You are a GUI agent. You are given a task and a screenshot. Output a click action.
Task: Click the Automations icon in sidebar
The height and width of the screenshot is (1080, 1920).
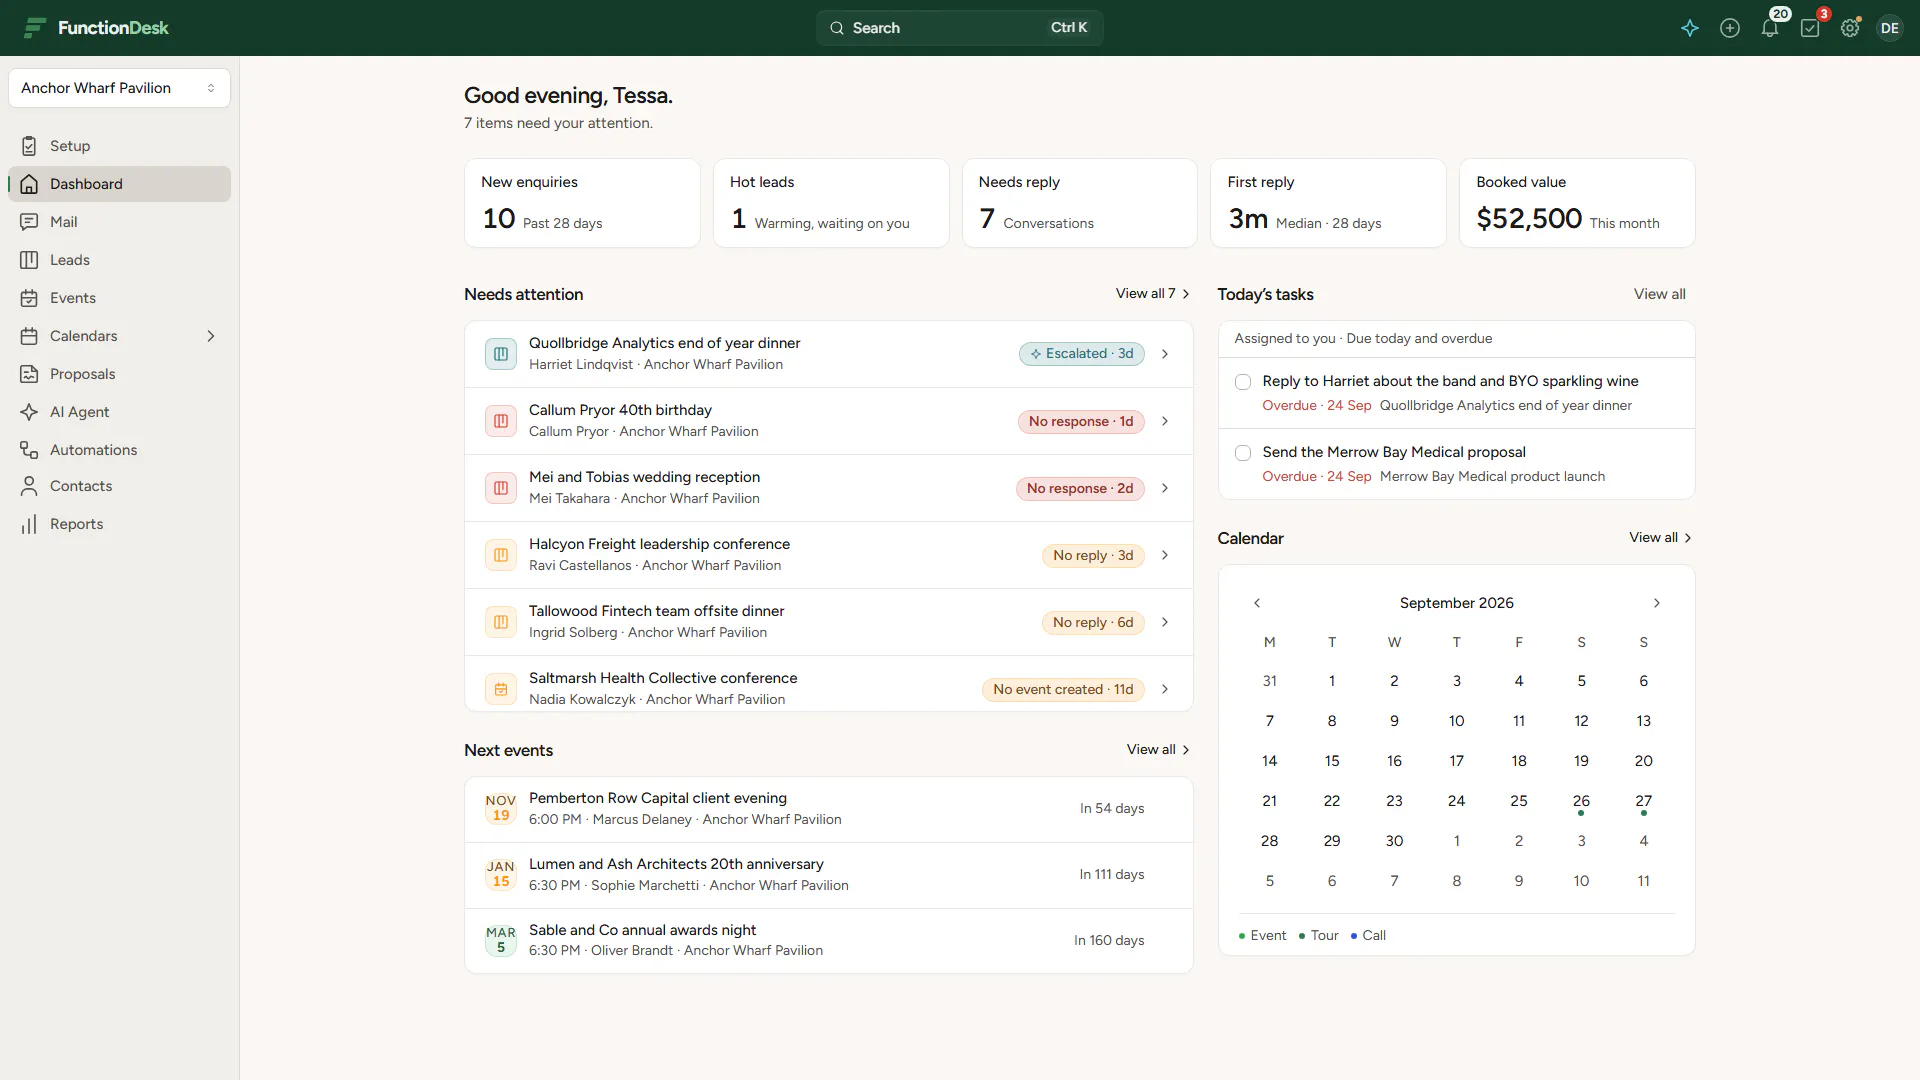click(x=29, y=450)
